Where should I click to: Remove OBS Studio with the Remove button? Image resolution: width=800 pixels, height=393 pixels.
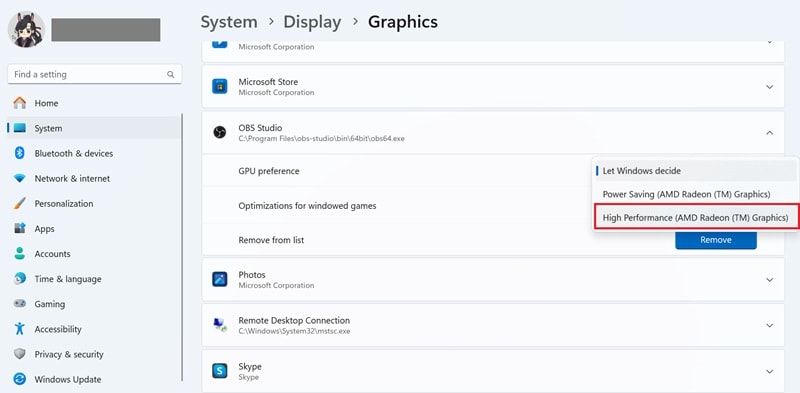click(x=716, y=240)
